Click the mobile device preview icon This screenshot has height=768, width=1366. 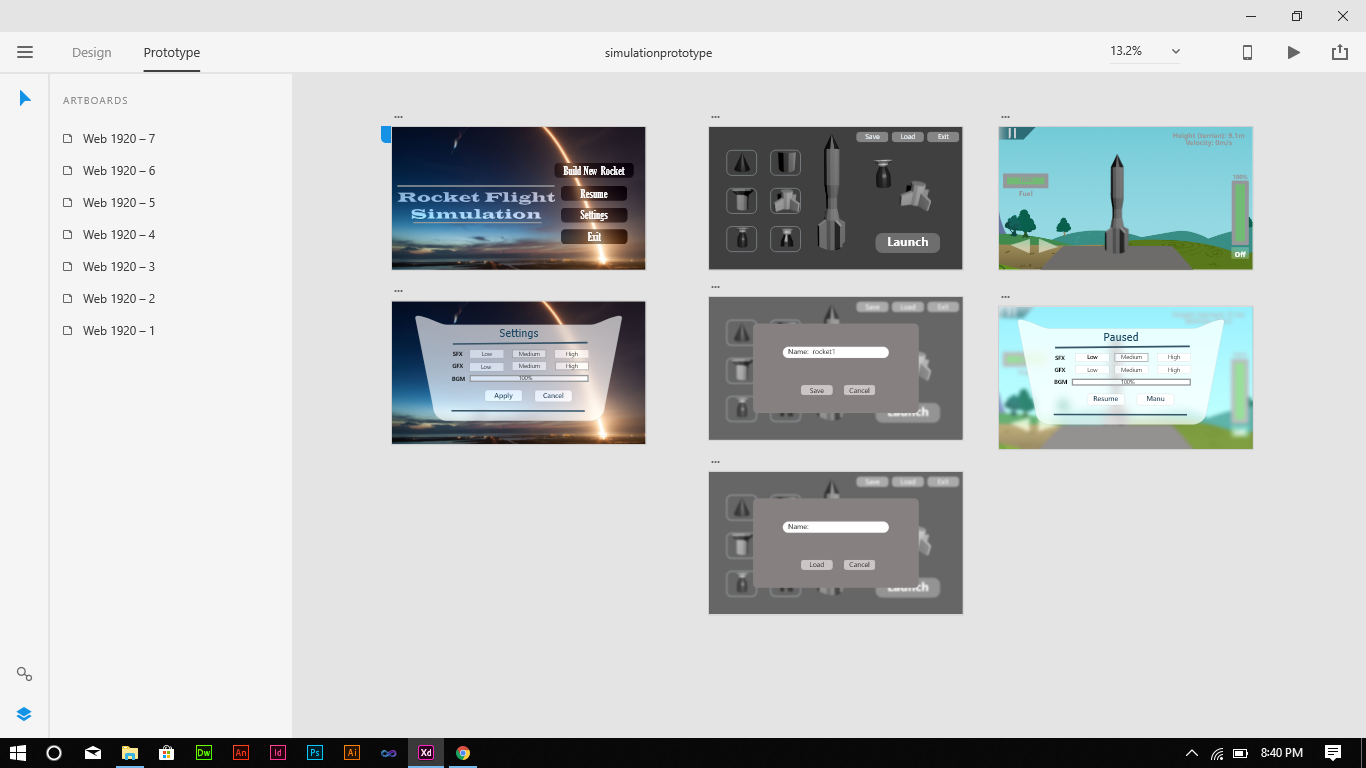pyautogui.click(x=1247, y=52)
